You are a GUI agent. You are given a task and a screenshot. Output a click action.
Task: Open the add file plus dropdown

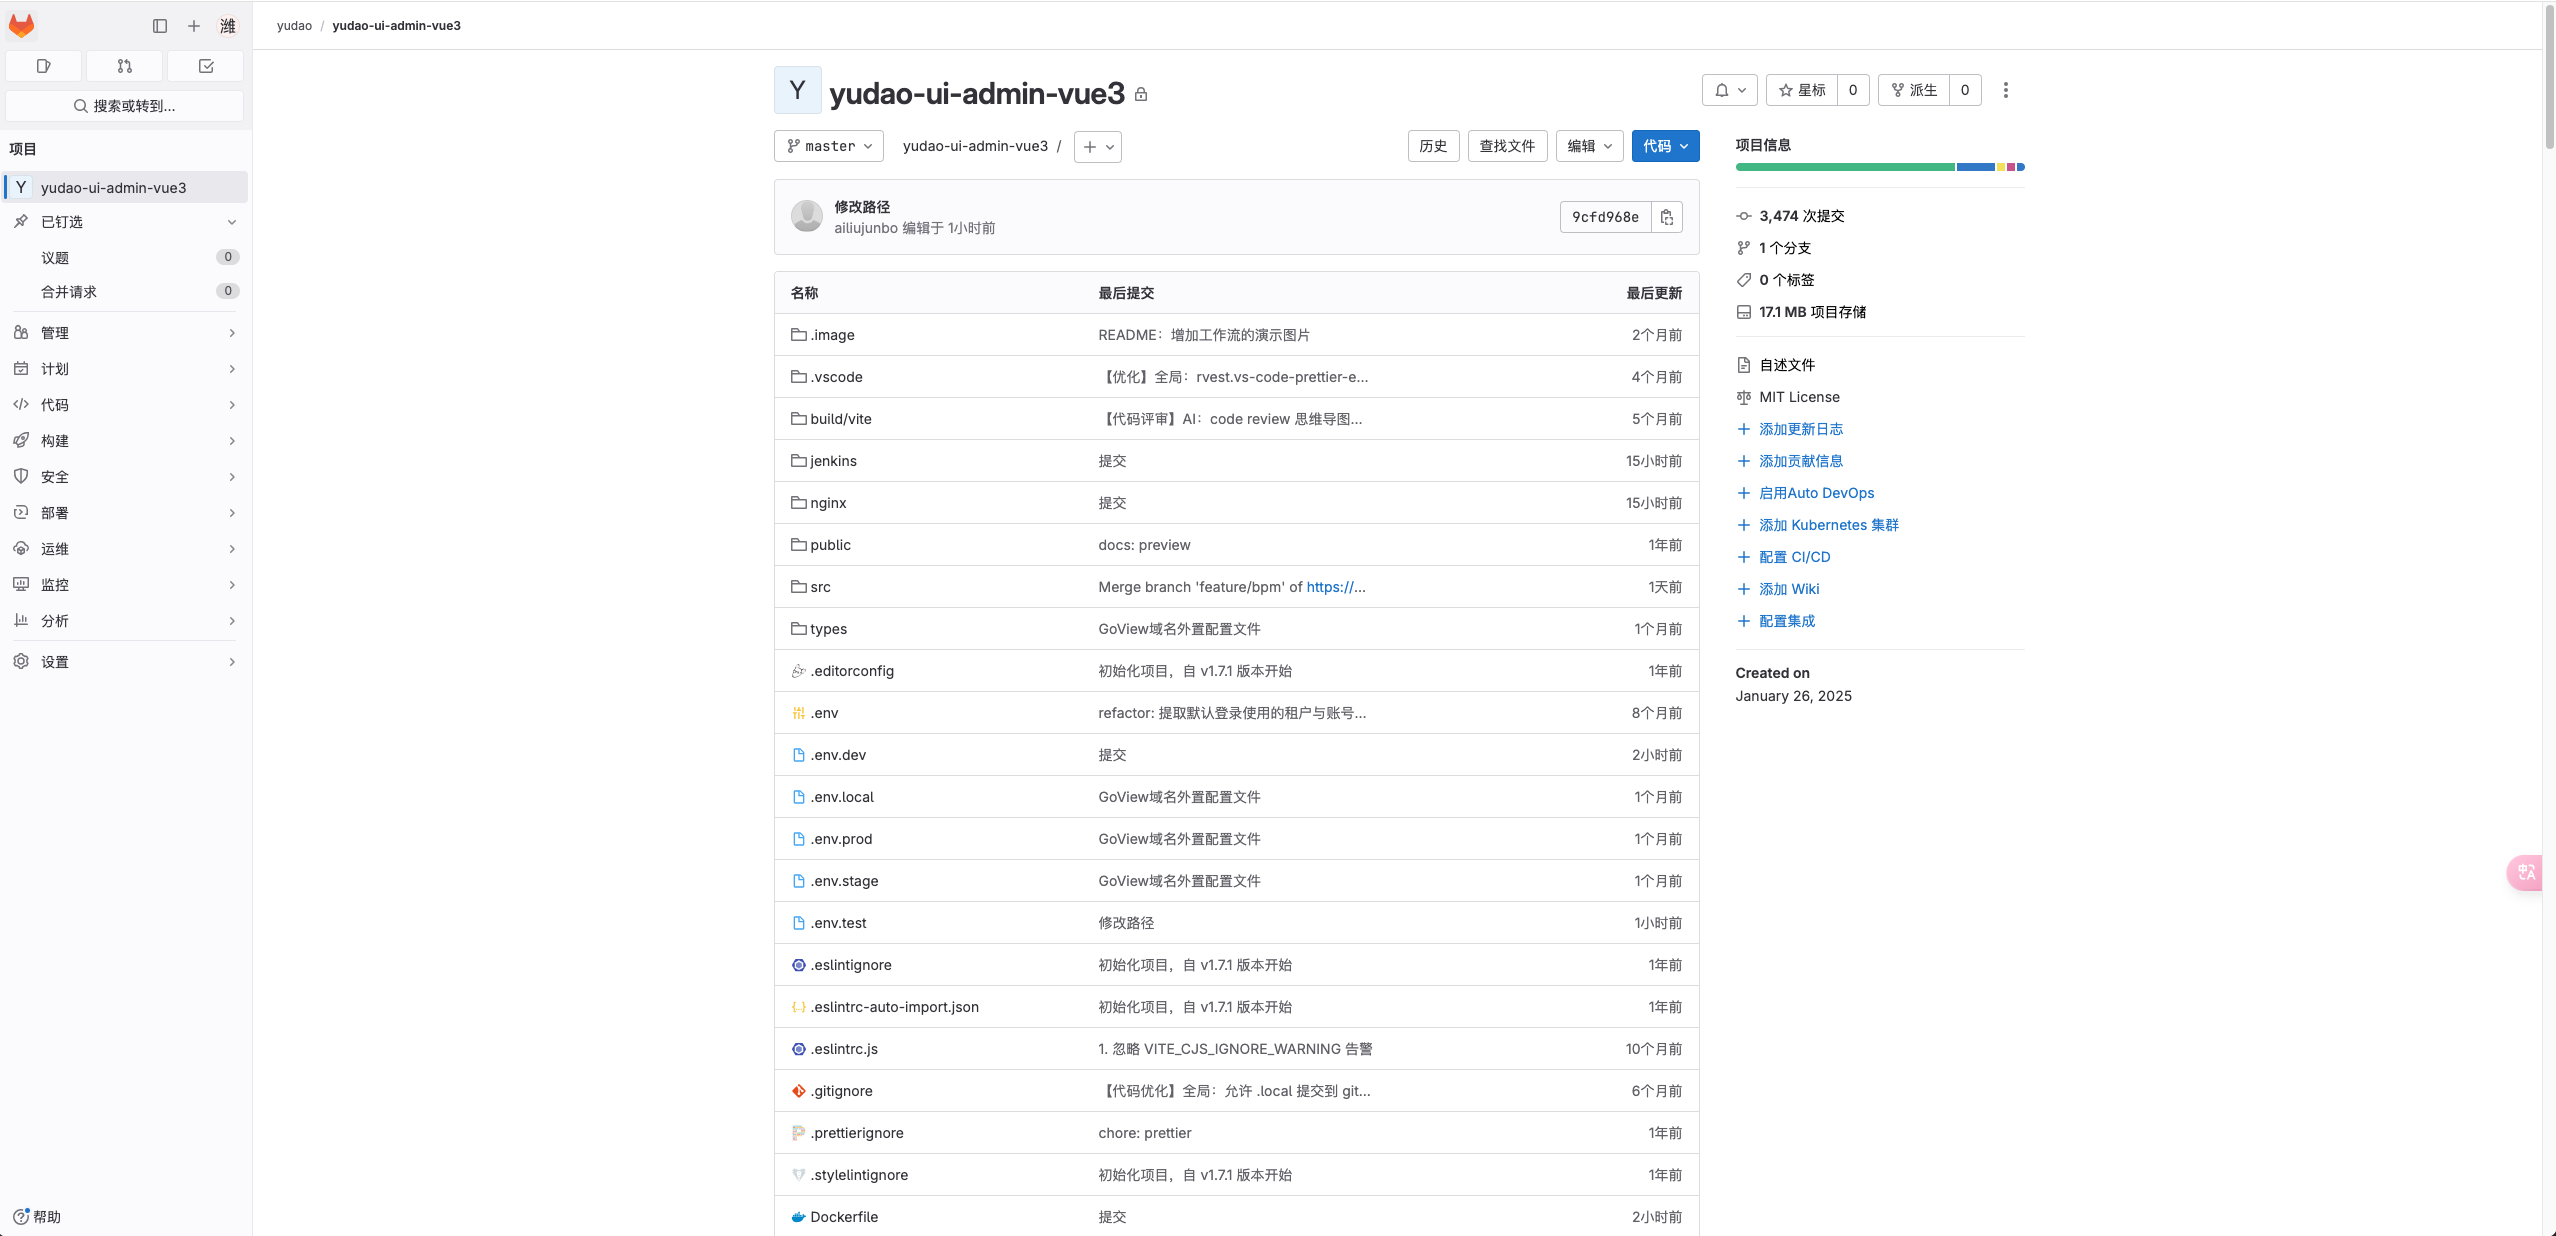pyautogui.click(x=1098, y=147)
